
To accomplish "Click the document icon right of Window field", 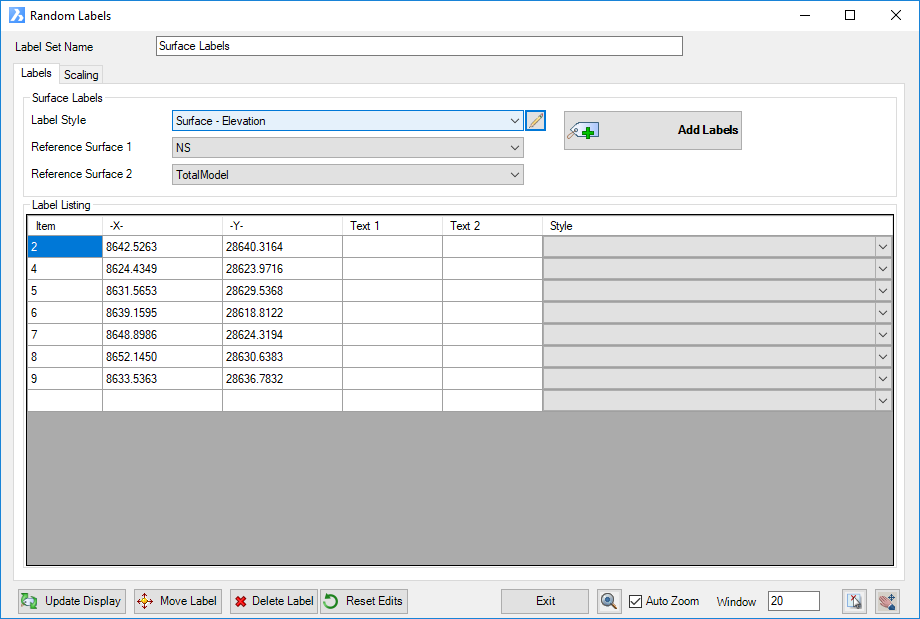I will [853, 601].
